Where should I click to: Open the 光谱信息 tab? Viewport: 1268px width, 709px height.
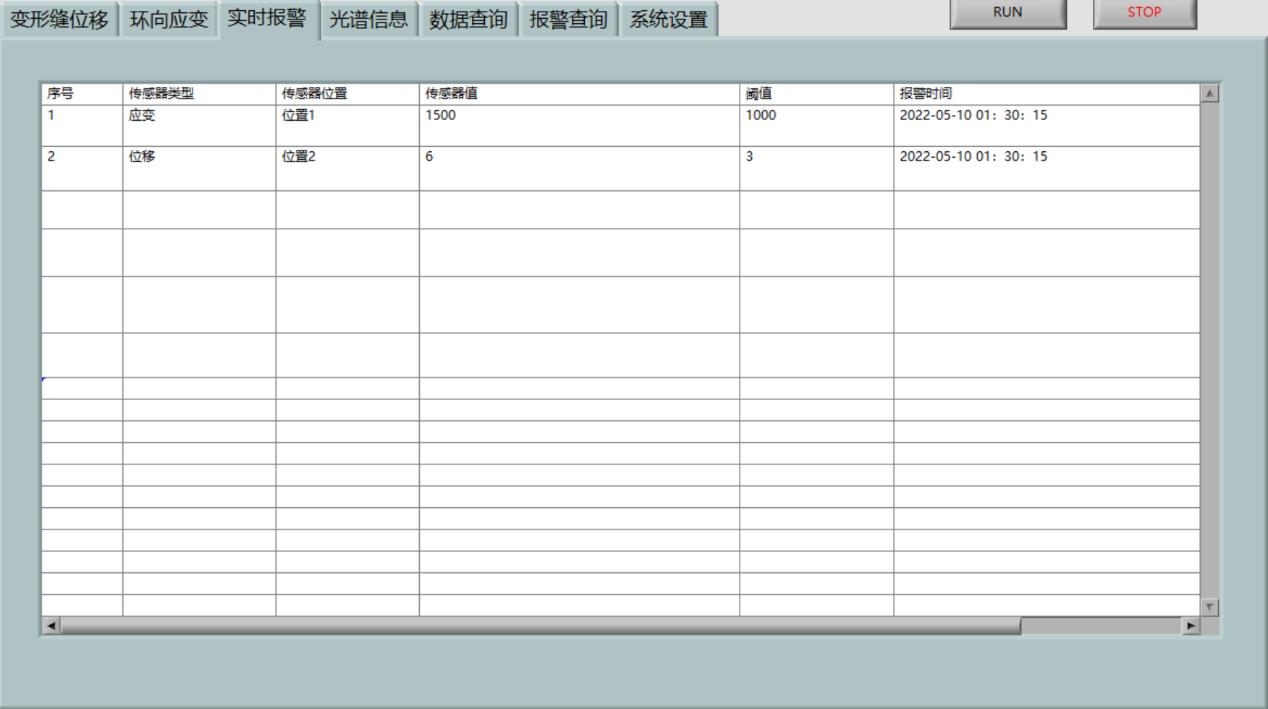369,20
